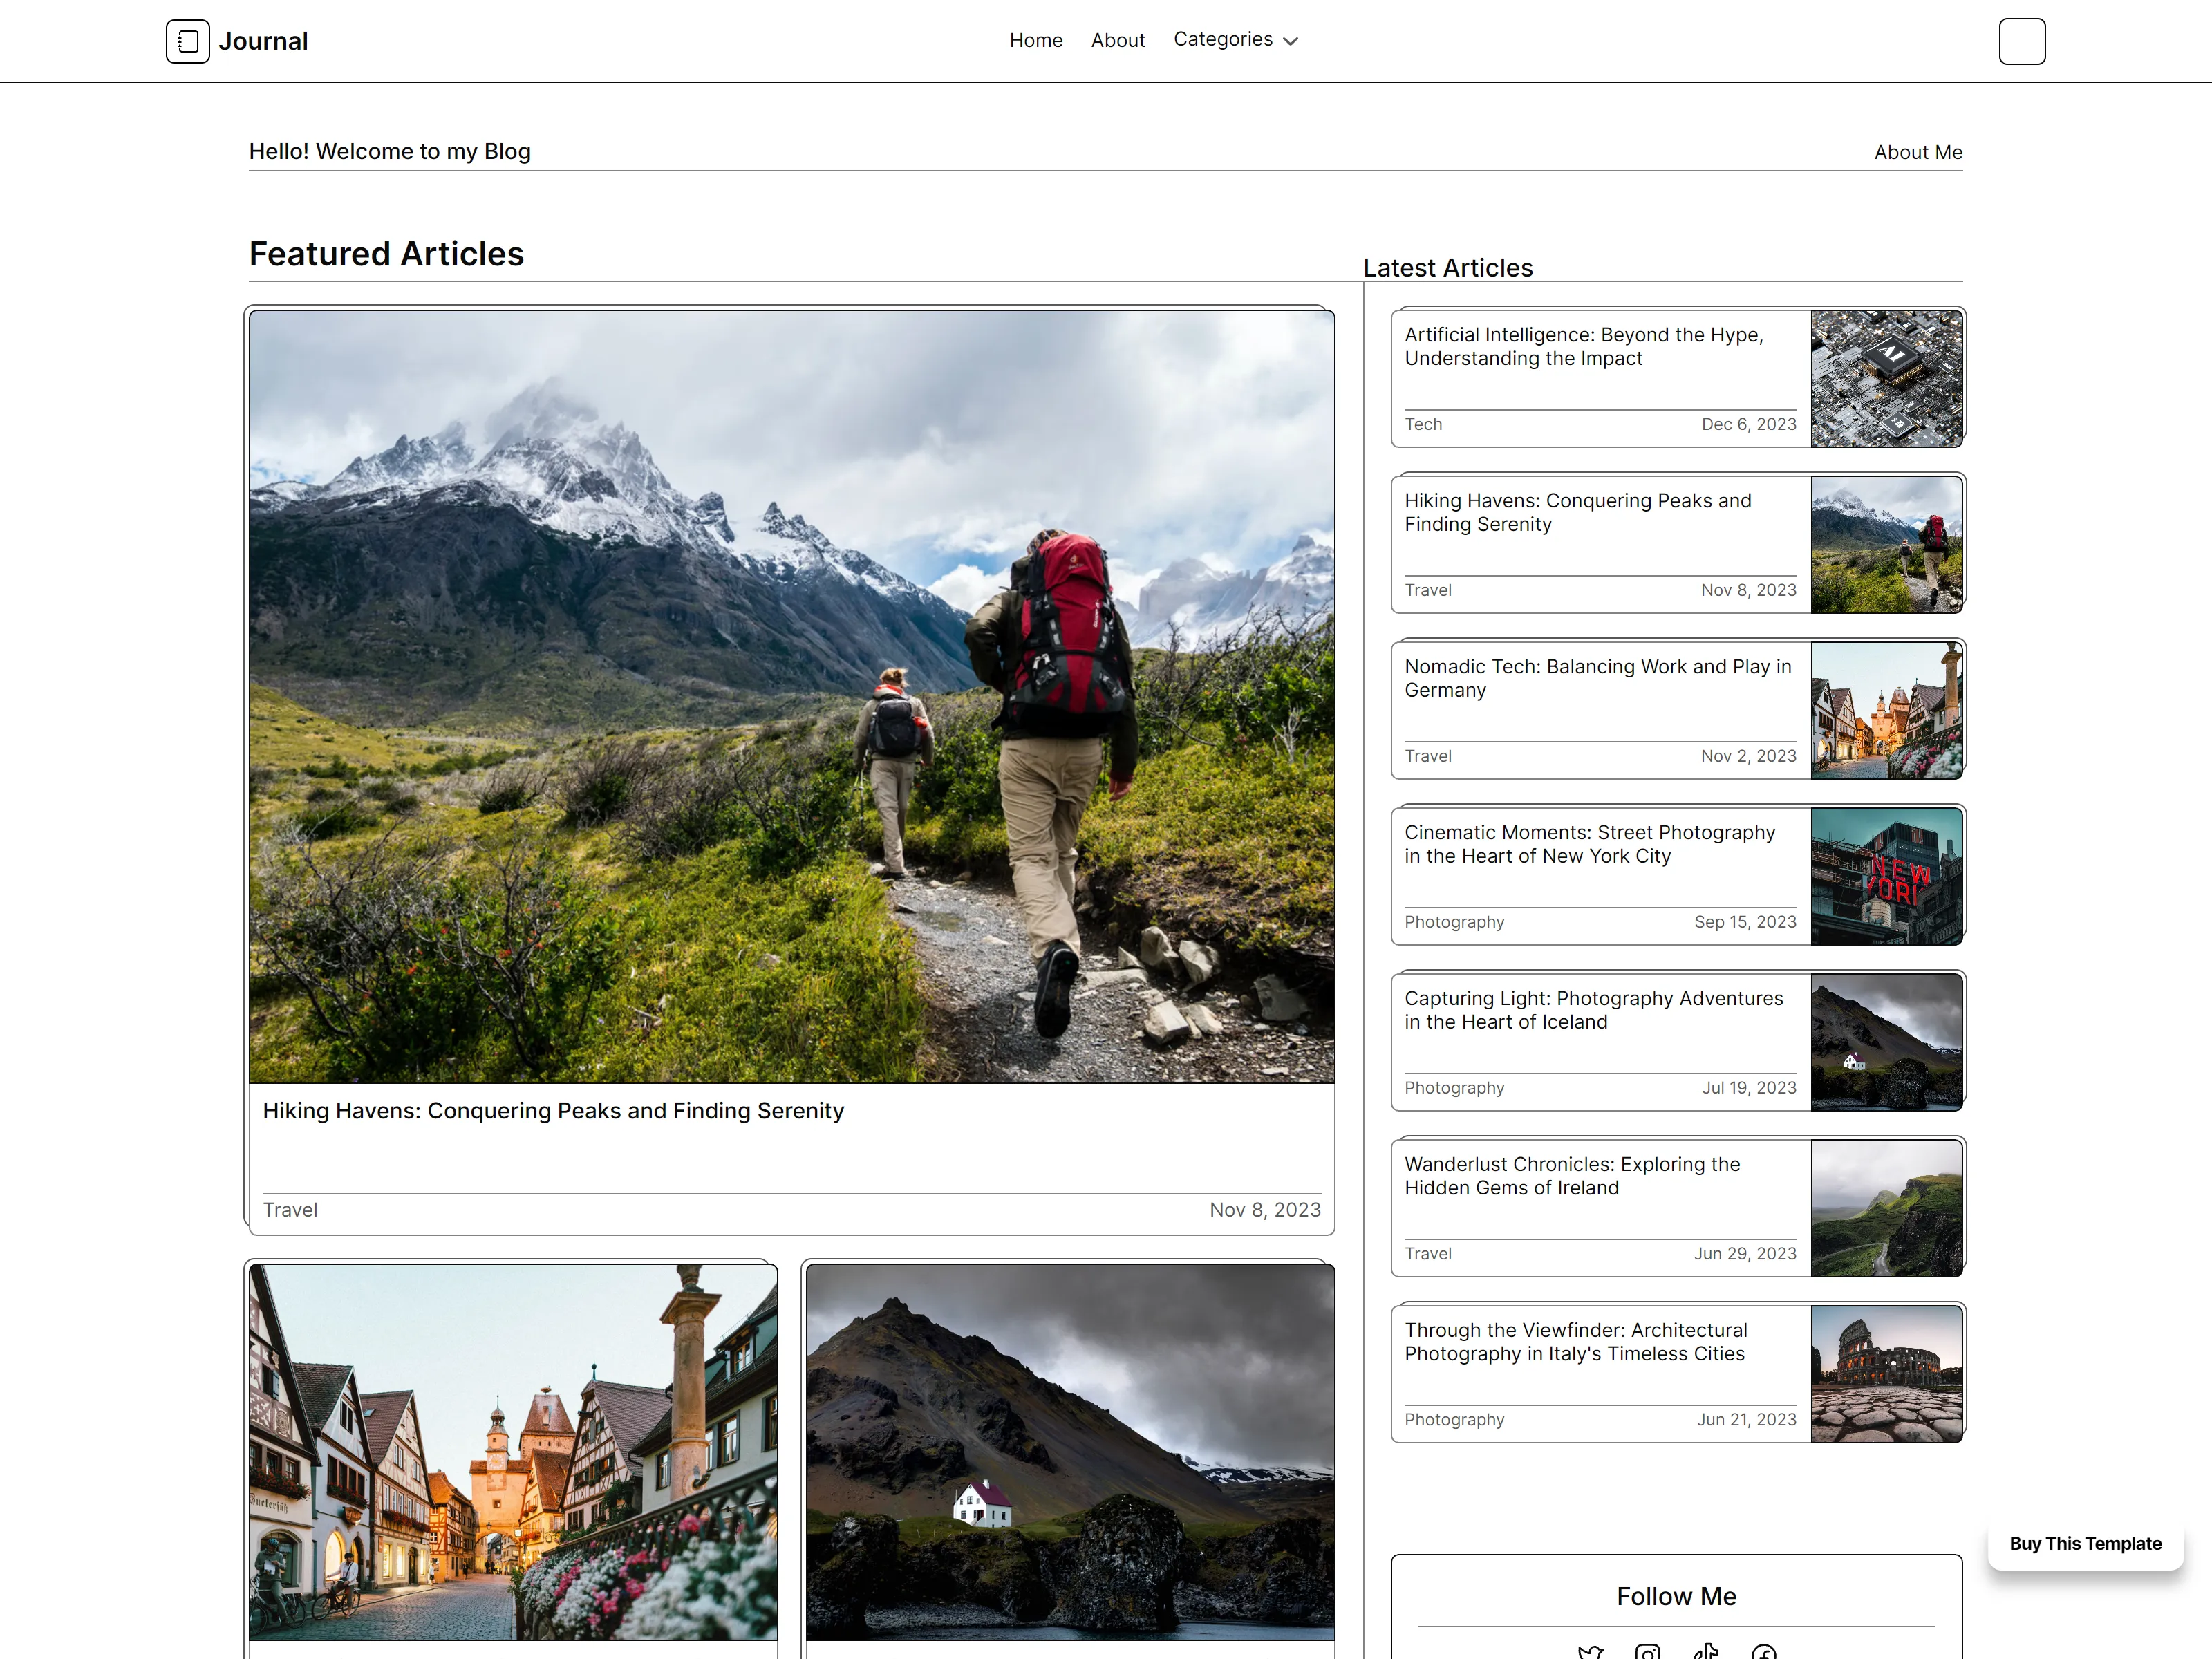This screenshot has width=2212, height=1659.
Task: Click the Journal site title text
Action: tap(263, 41)
